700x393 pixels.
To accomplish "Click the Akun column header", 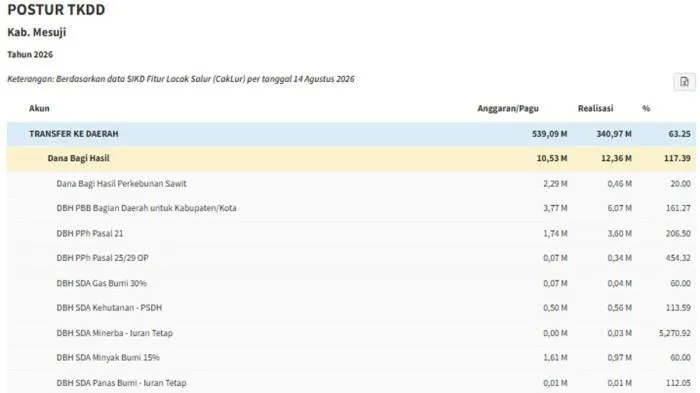I will click(39, 108).
